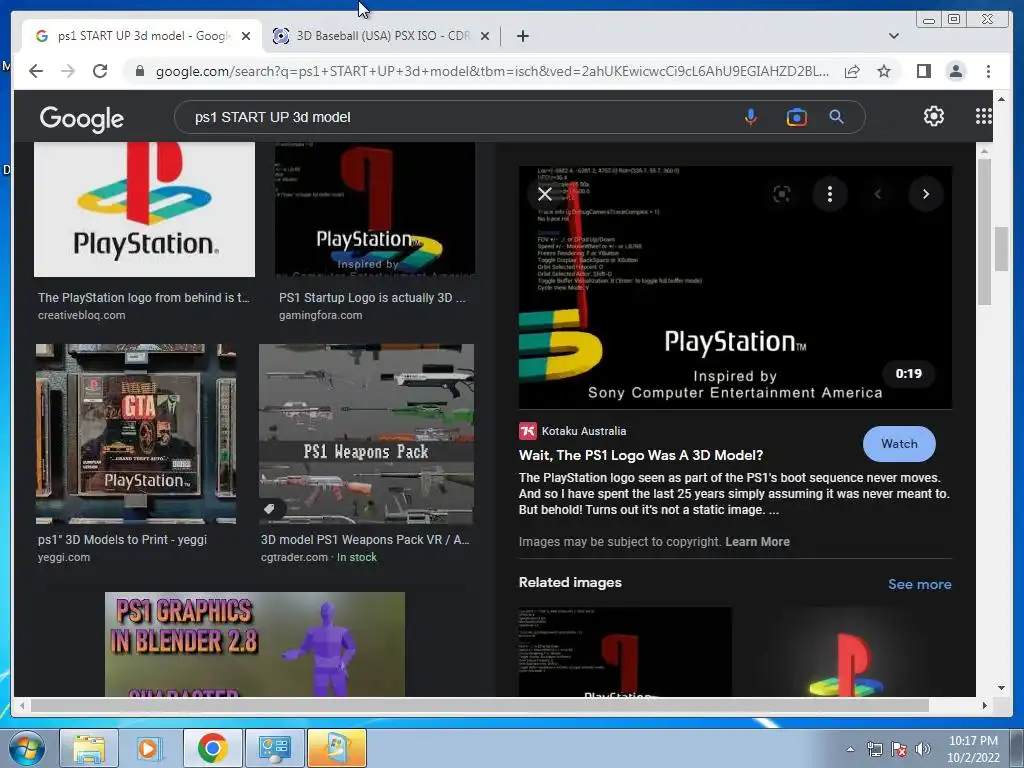The width and height of the screenshot is (1024, 768).
Task: Open the creativebloq PlayStation logo thumbnail
Action: tap(144, 209)
